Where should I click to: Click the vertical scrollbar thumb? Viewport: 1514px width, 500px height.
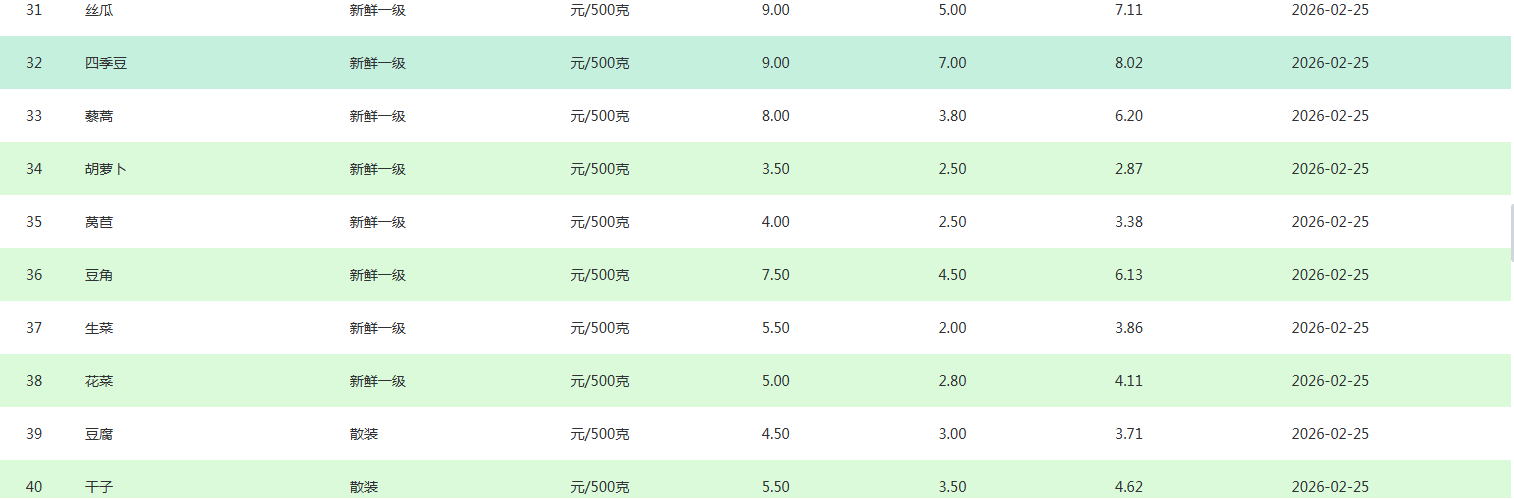(1510, 232)
